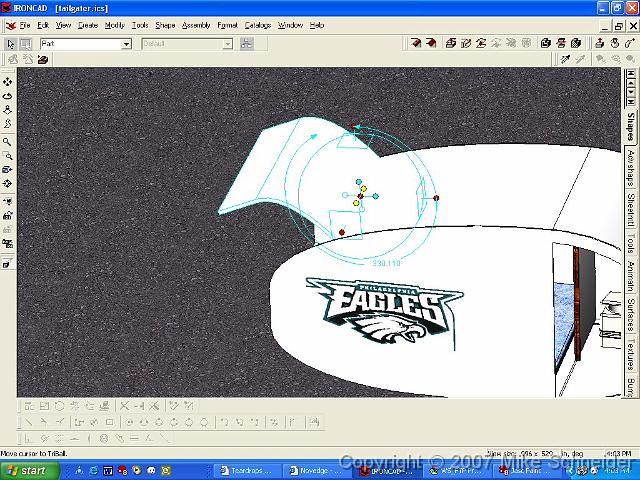This screenshot has width=640, height=480.
Task: Select the walk camera tool in left toolbar
Action: point(7,124)
